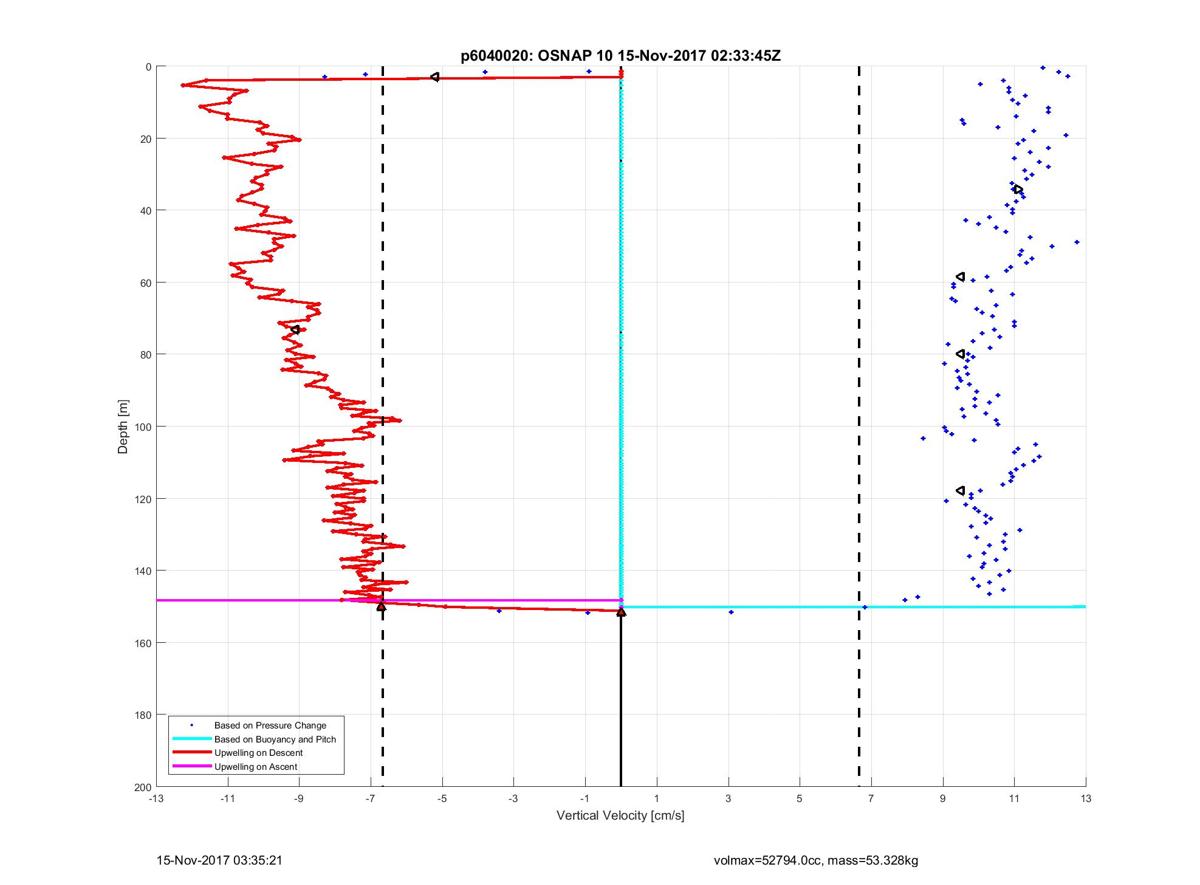Screen dimensions: 1200x885
Task: Click the cyan line swatch in legend
Action: point(192,739)
